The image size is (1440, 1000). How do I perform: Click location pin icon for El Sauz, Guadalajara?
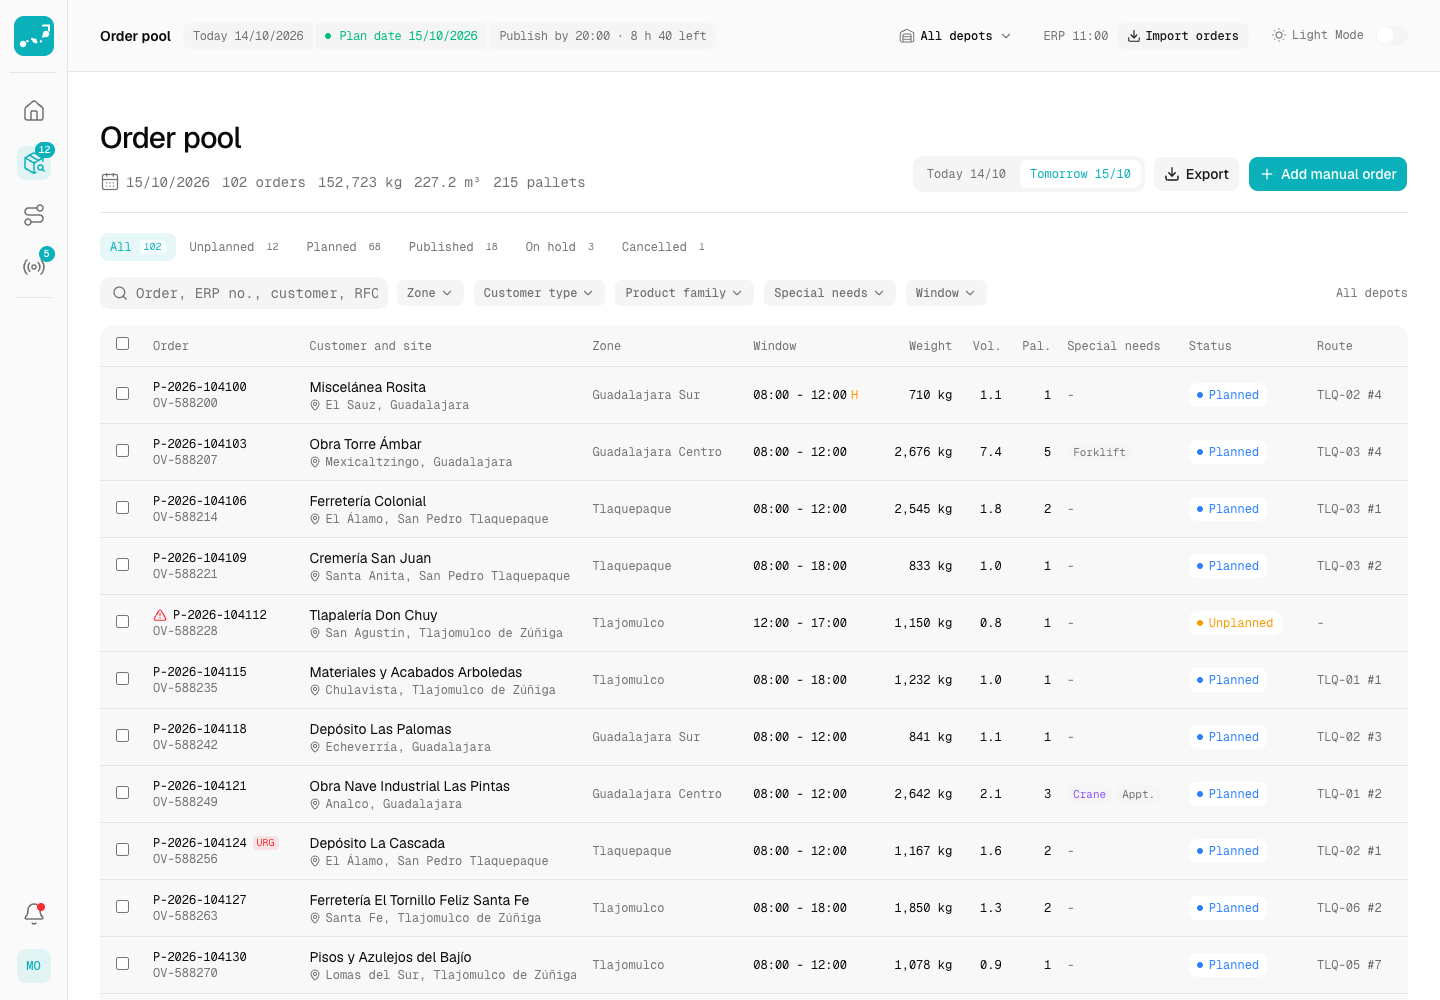pos(315,405)
